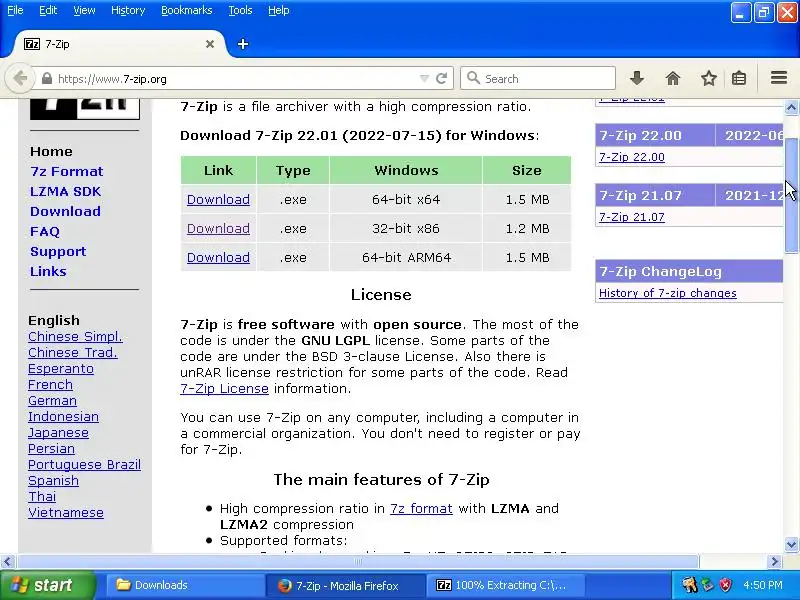Viewport: 800px width, 600px height.
Task: Open Links sidebar page
Action: [48, 271]
